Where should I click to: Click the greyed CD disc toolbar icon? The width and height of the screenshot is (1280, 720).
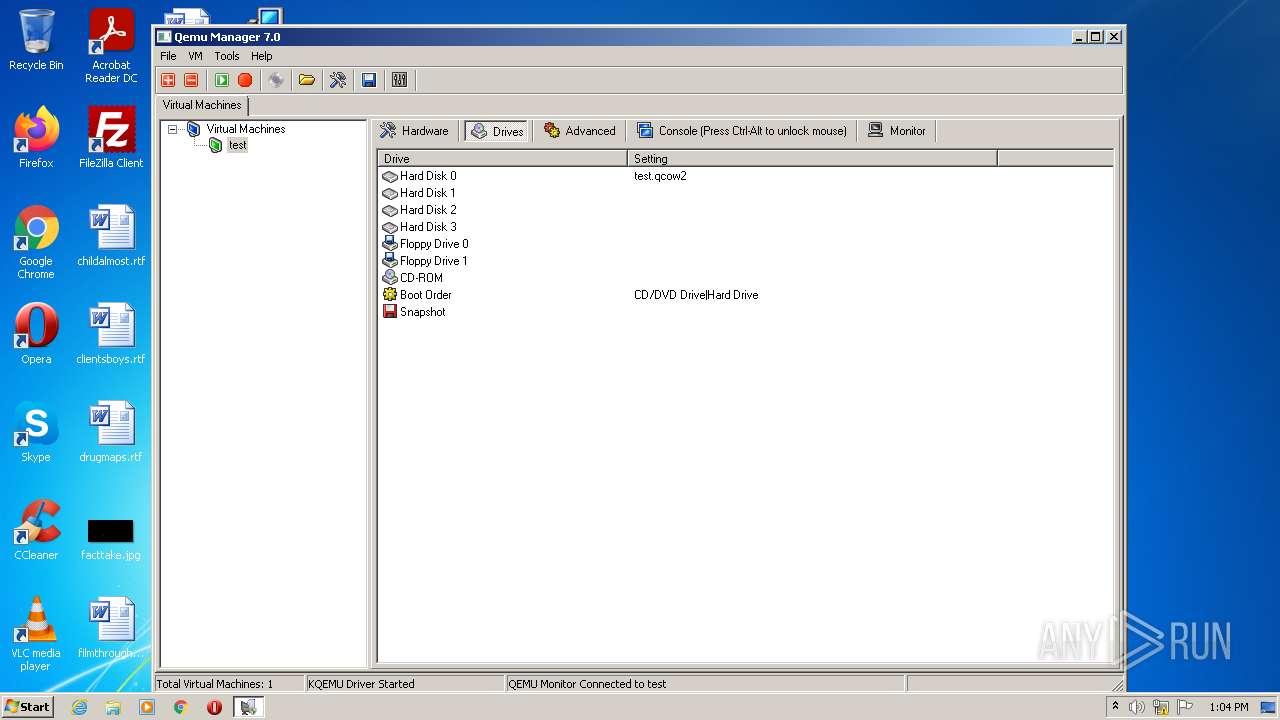(x=276, y=80)
